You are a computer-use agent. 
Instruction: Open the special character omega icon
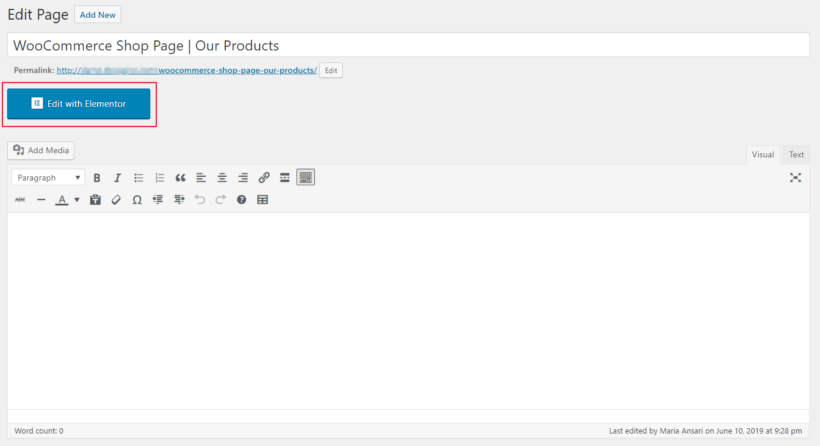tap(137, 200)
